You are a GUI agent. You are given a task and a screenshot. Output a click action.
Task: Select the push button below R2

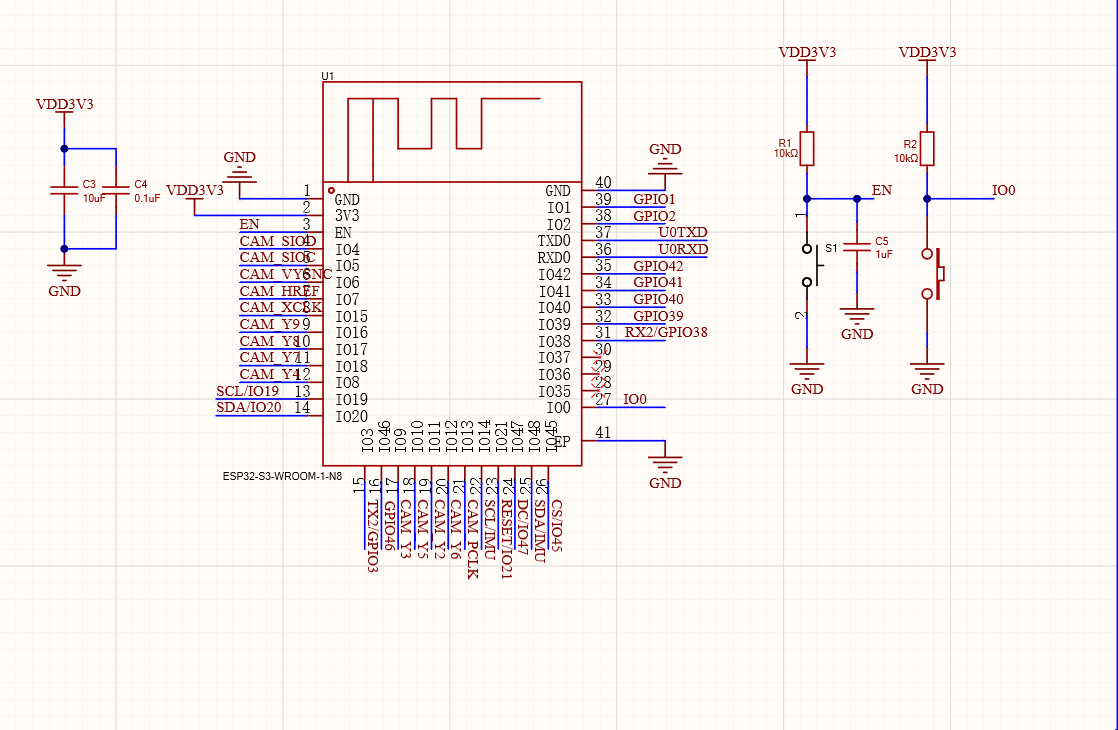click(933, 274)
